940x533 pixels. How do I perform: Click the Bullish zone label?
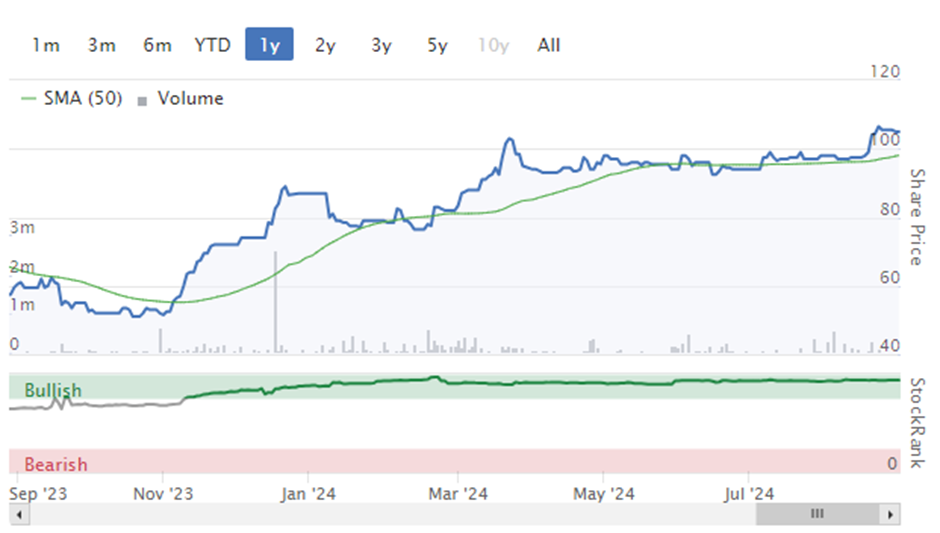point(53,390)
